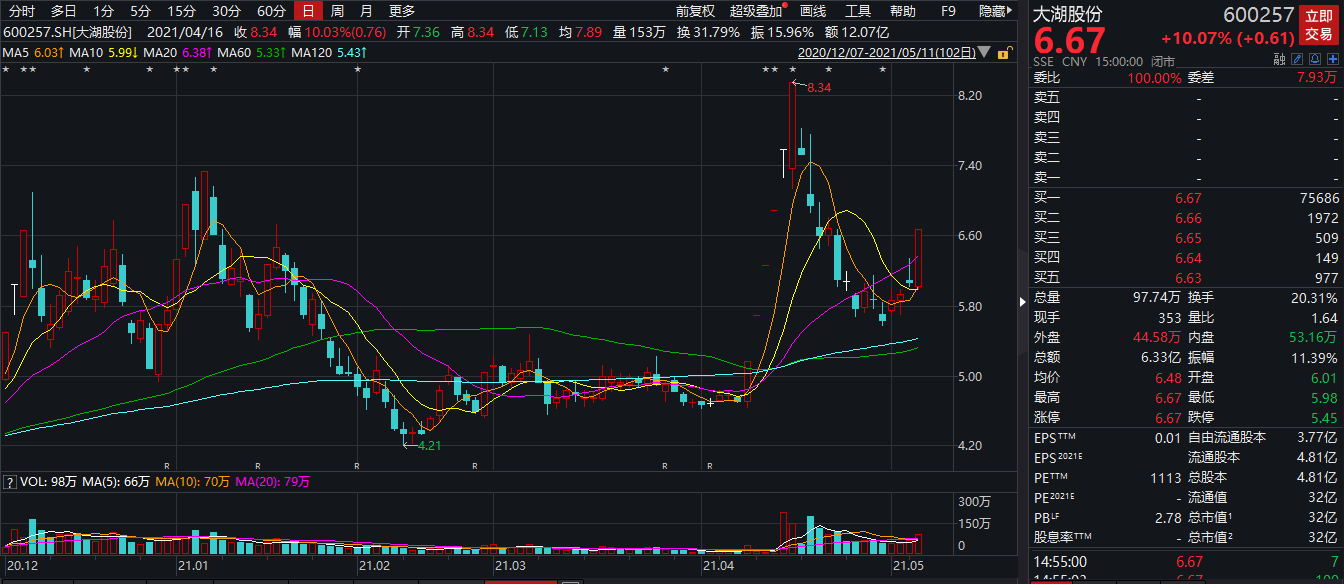Select the 60分 minute interval
Viewport: 1344px width, 584px height.
(x=271, y=11)
